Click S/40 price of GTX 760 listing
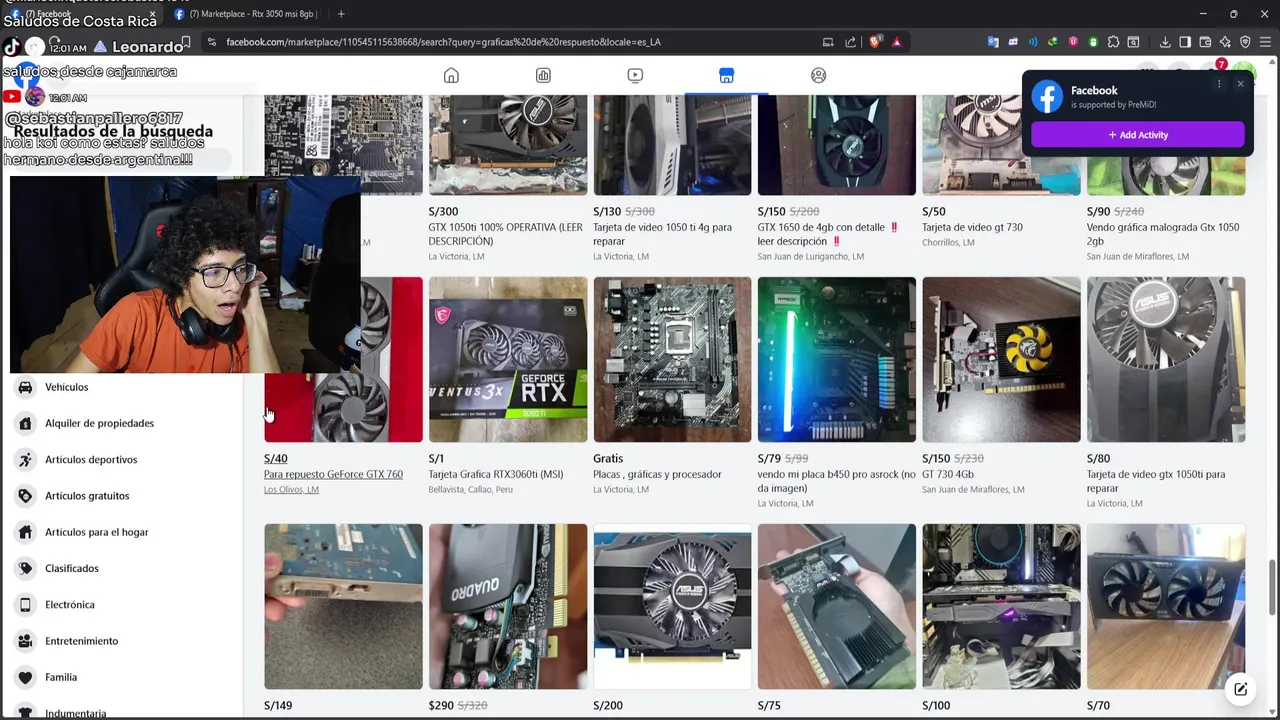Viewport: 1280px width, 720px height. (x=275, y=459)
